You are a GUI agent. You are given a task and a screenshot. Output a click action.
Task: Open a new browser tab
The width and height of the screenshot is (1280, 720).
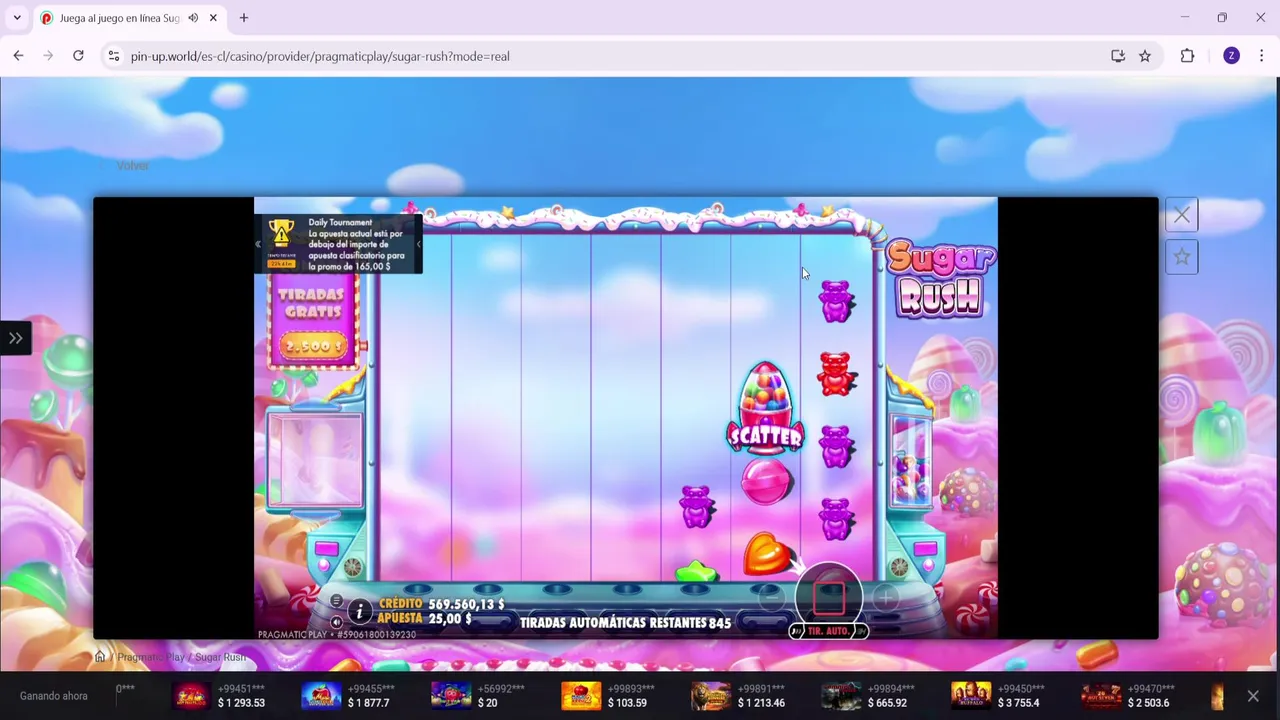pos(243,18)
